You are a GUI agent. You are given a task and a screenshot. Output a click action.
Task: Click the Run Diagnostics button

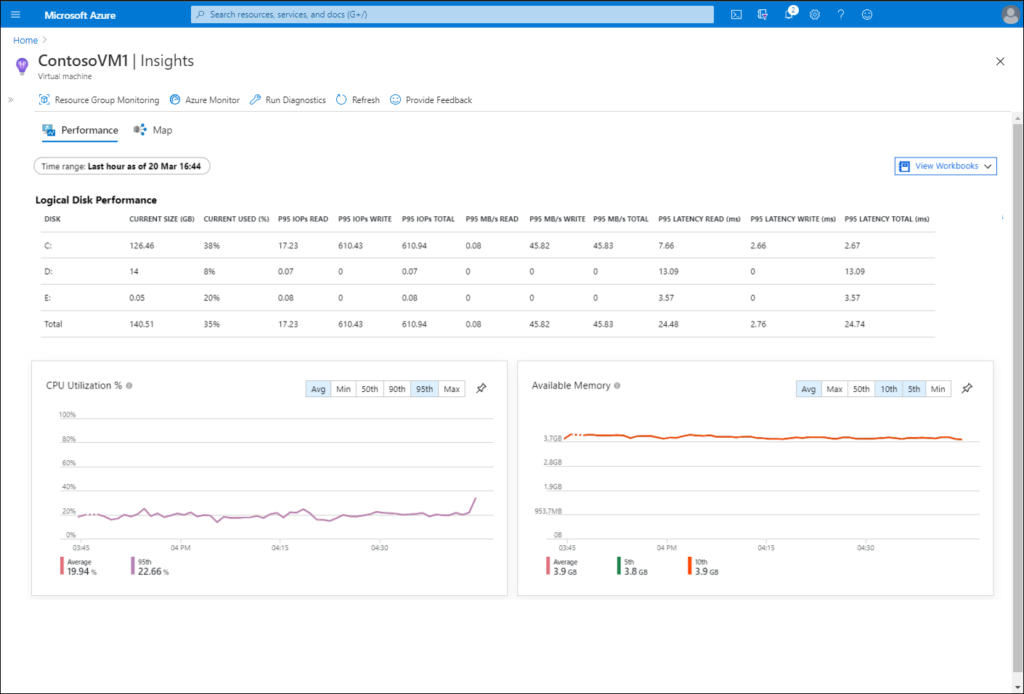coord(288,100)
